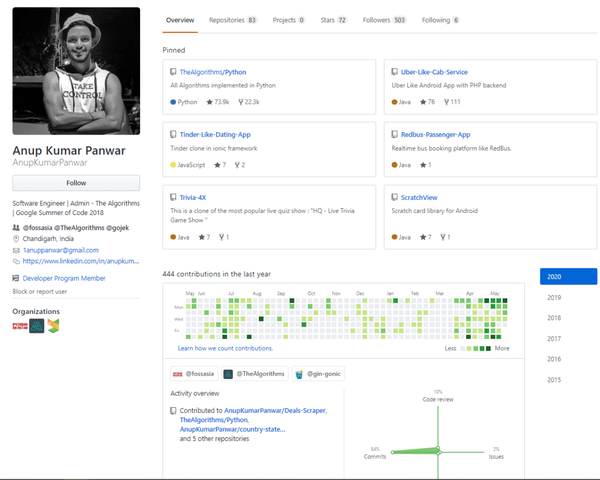Click the profile photo thumbnail
The width and height of the screenshot is (600, 480).
(x=76, y=71)
